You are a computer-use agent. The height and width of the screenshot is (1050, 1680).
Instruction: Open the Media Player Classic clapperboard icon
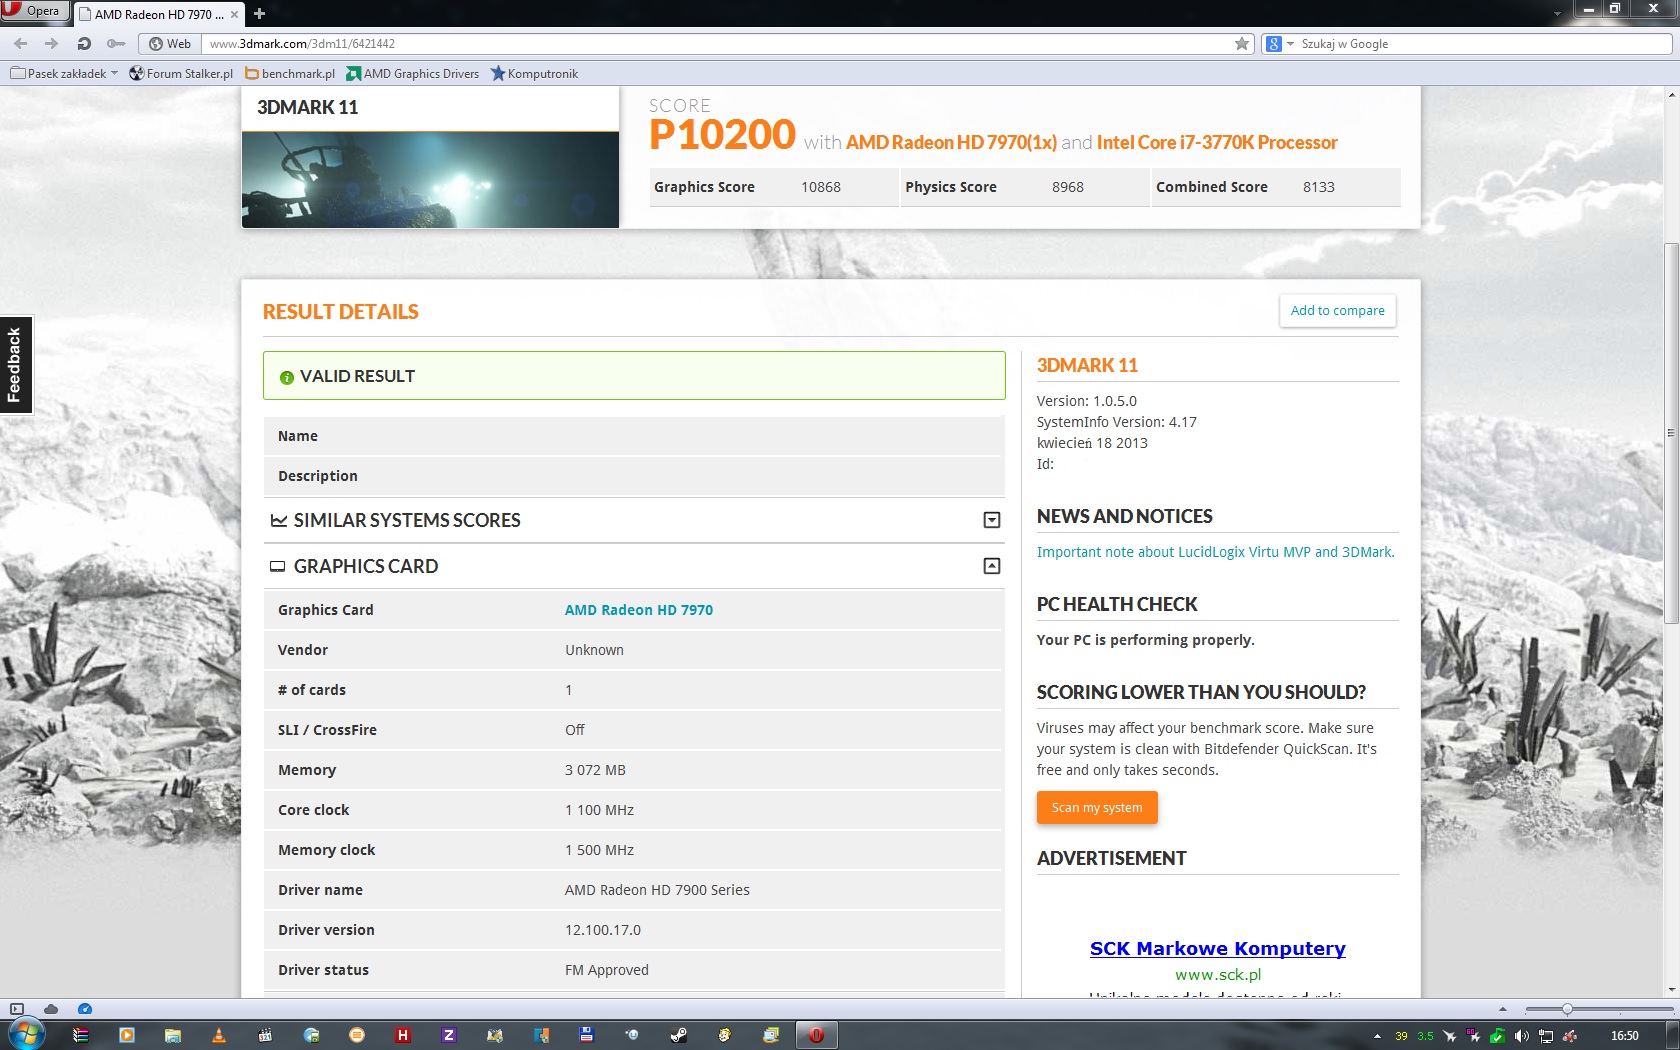(x=265, y=1035)
